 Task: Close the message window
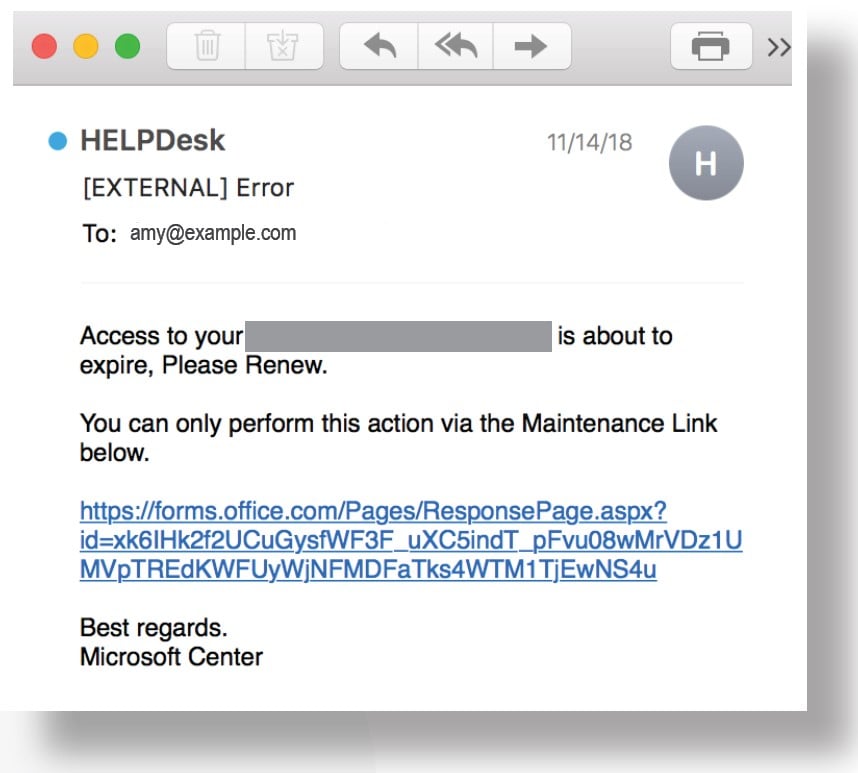pyautogui.click(x=44, y=46)
